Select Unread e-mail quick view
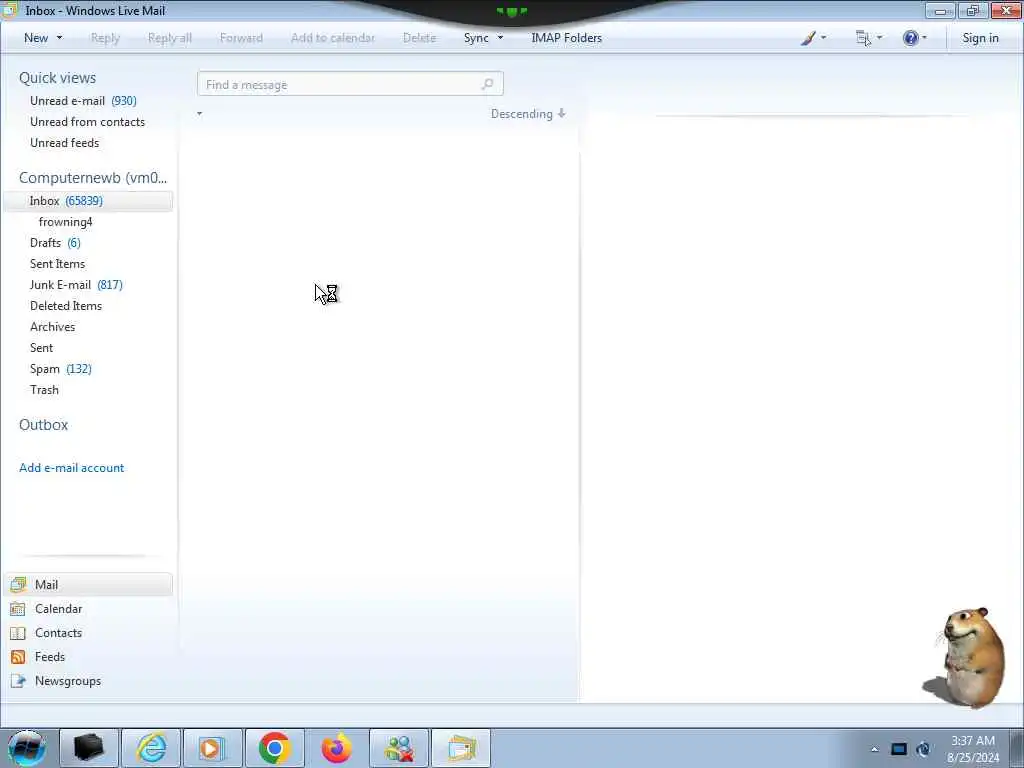This screenshot has width=1024, height=768. pos(83,101)
